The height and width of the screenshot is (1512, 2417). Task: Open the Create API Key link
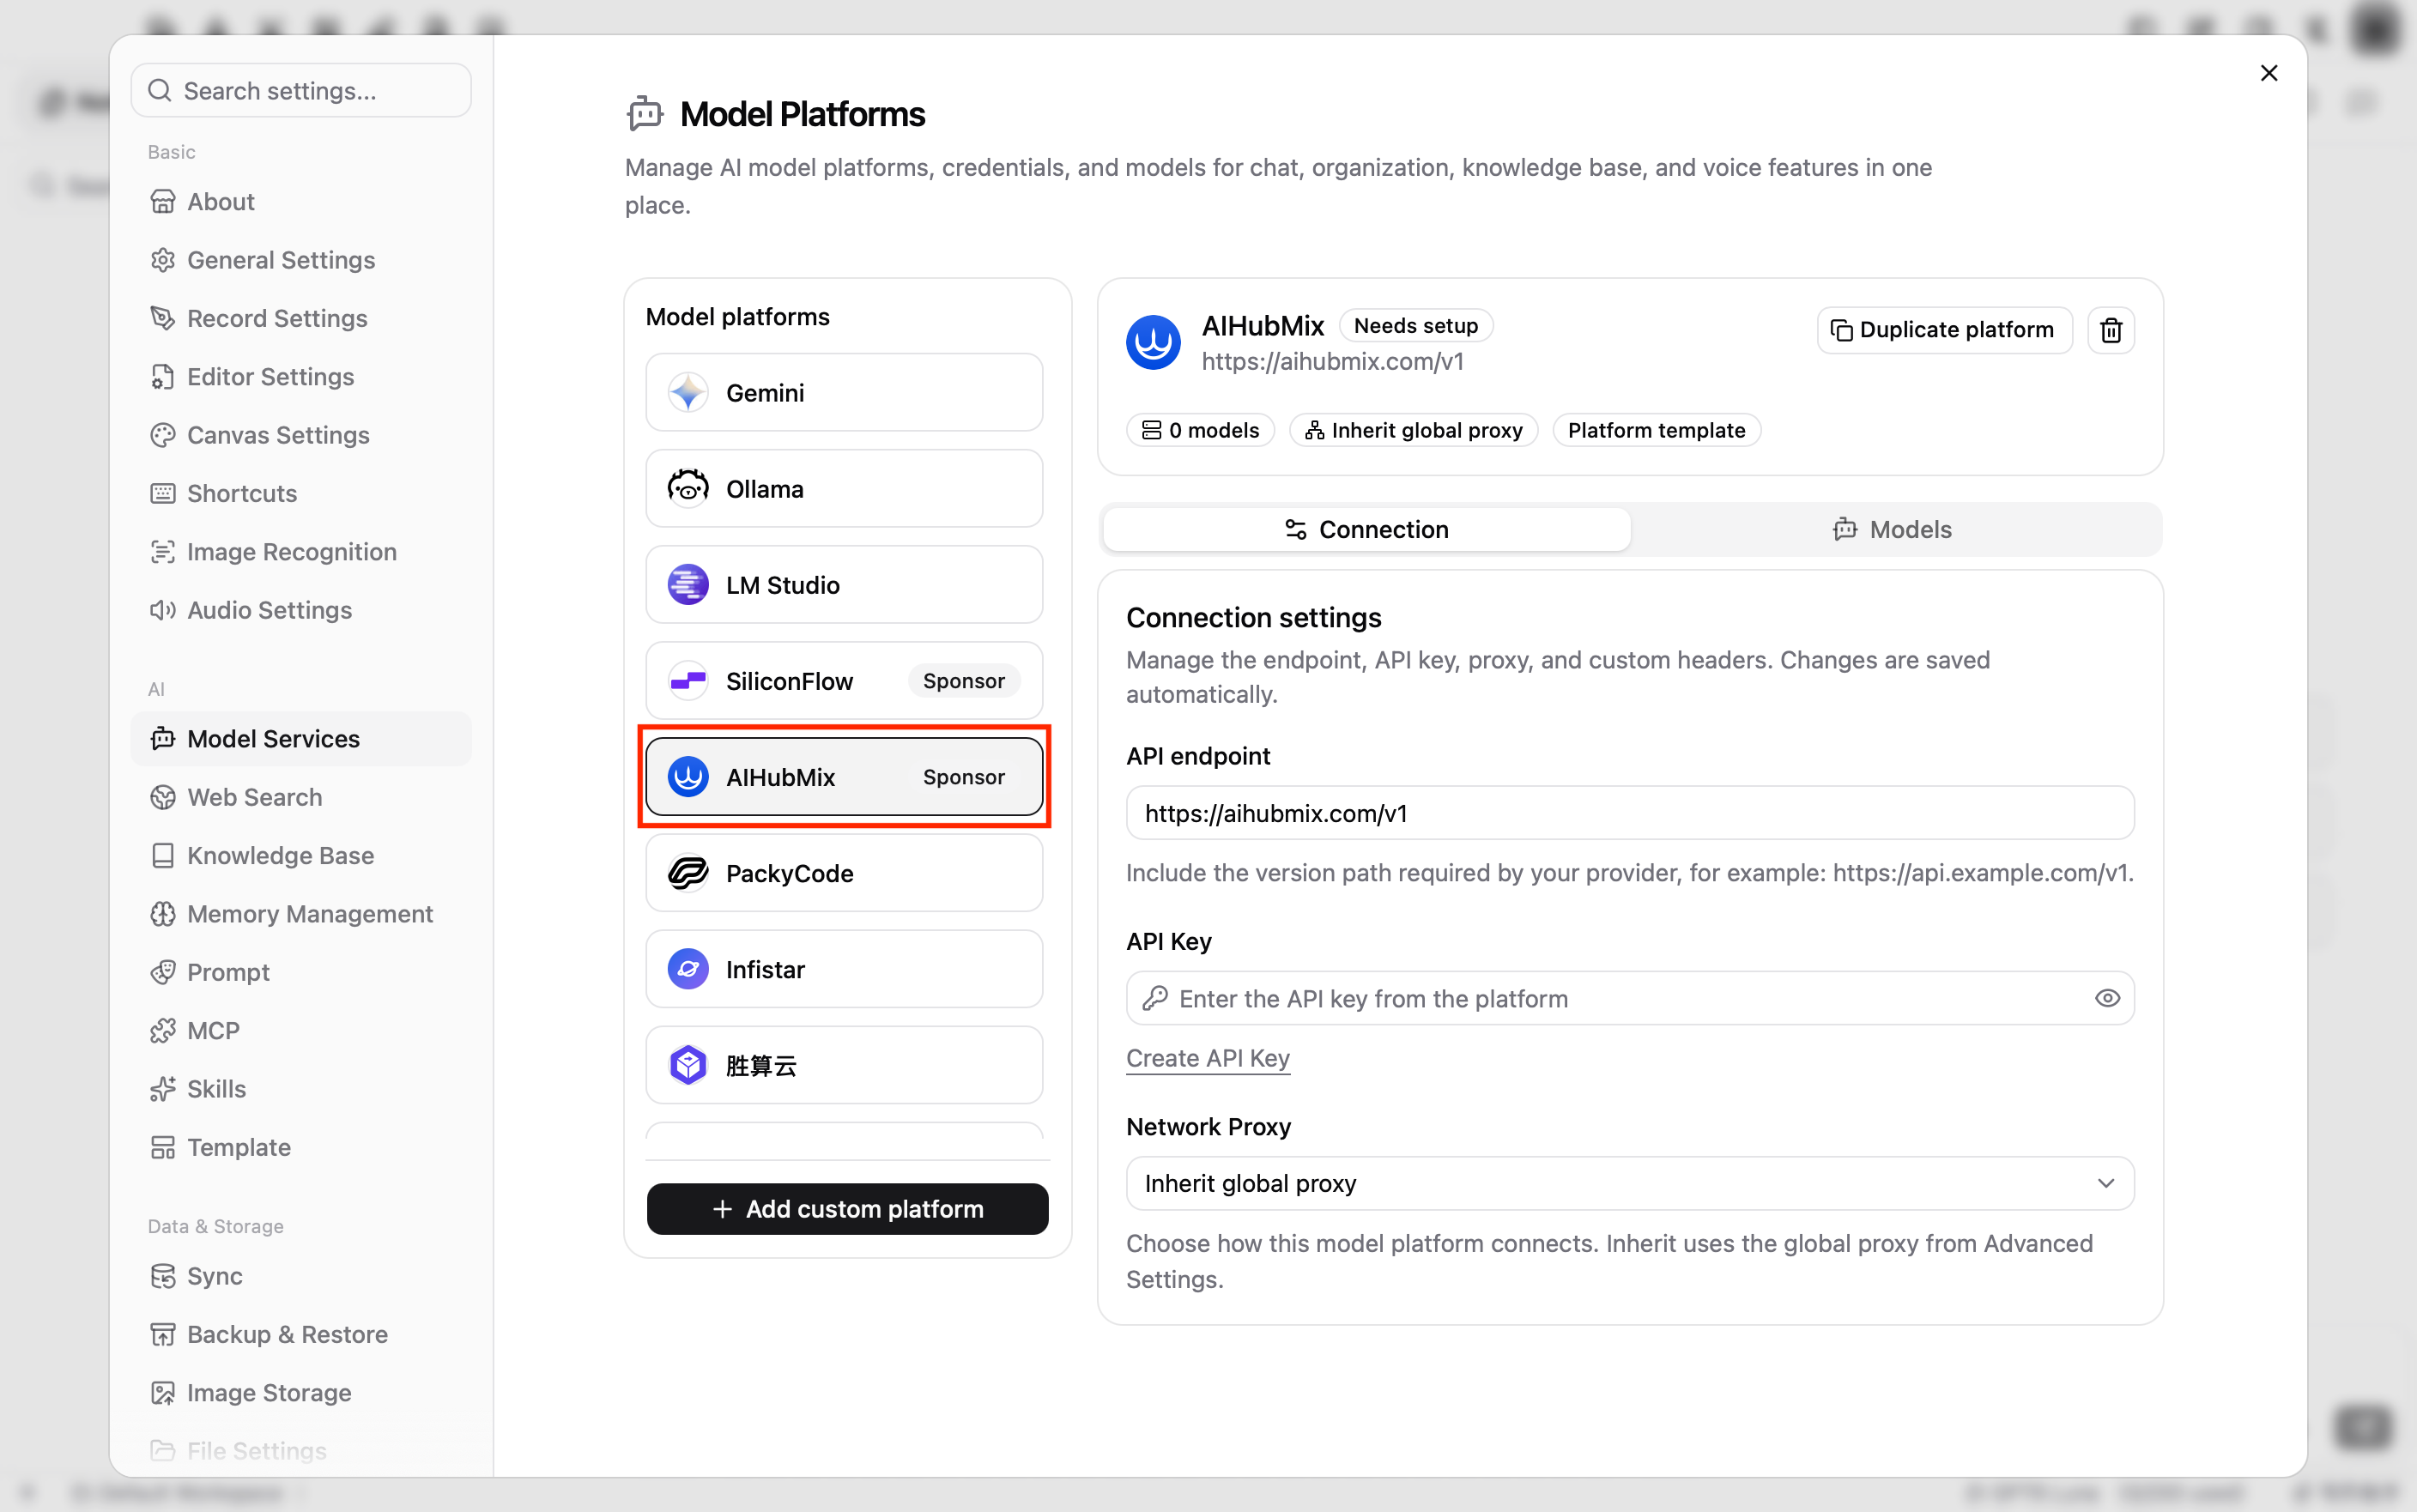pos(1207,1058)
